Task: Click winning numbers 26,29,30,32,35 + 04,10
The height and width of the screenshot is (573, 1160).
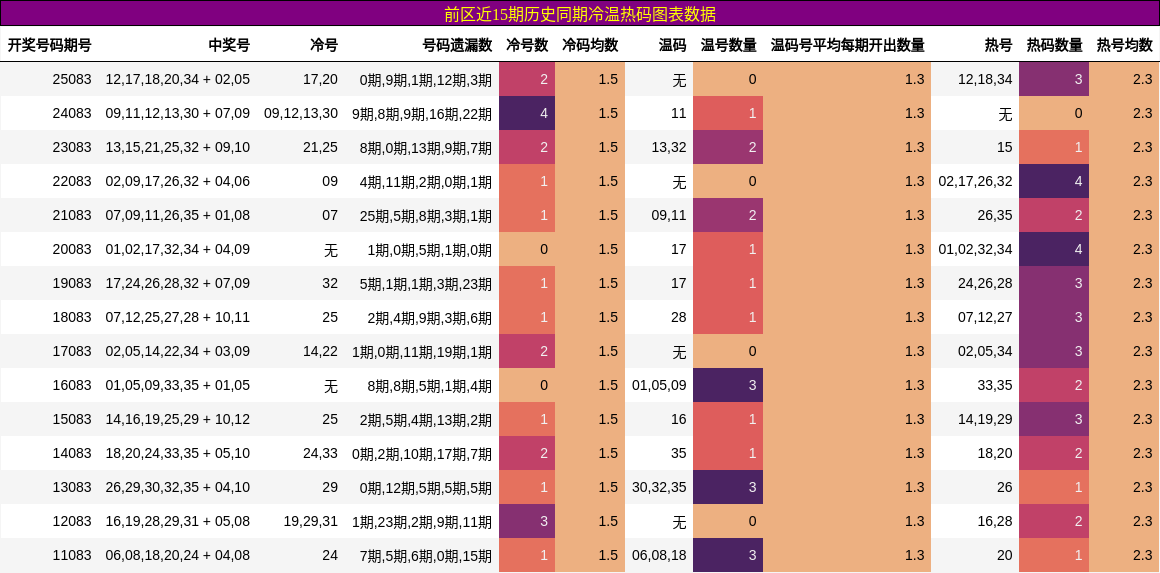Action: pos(178,487)
